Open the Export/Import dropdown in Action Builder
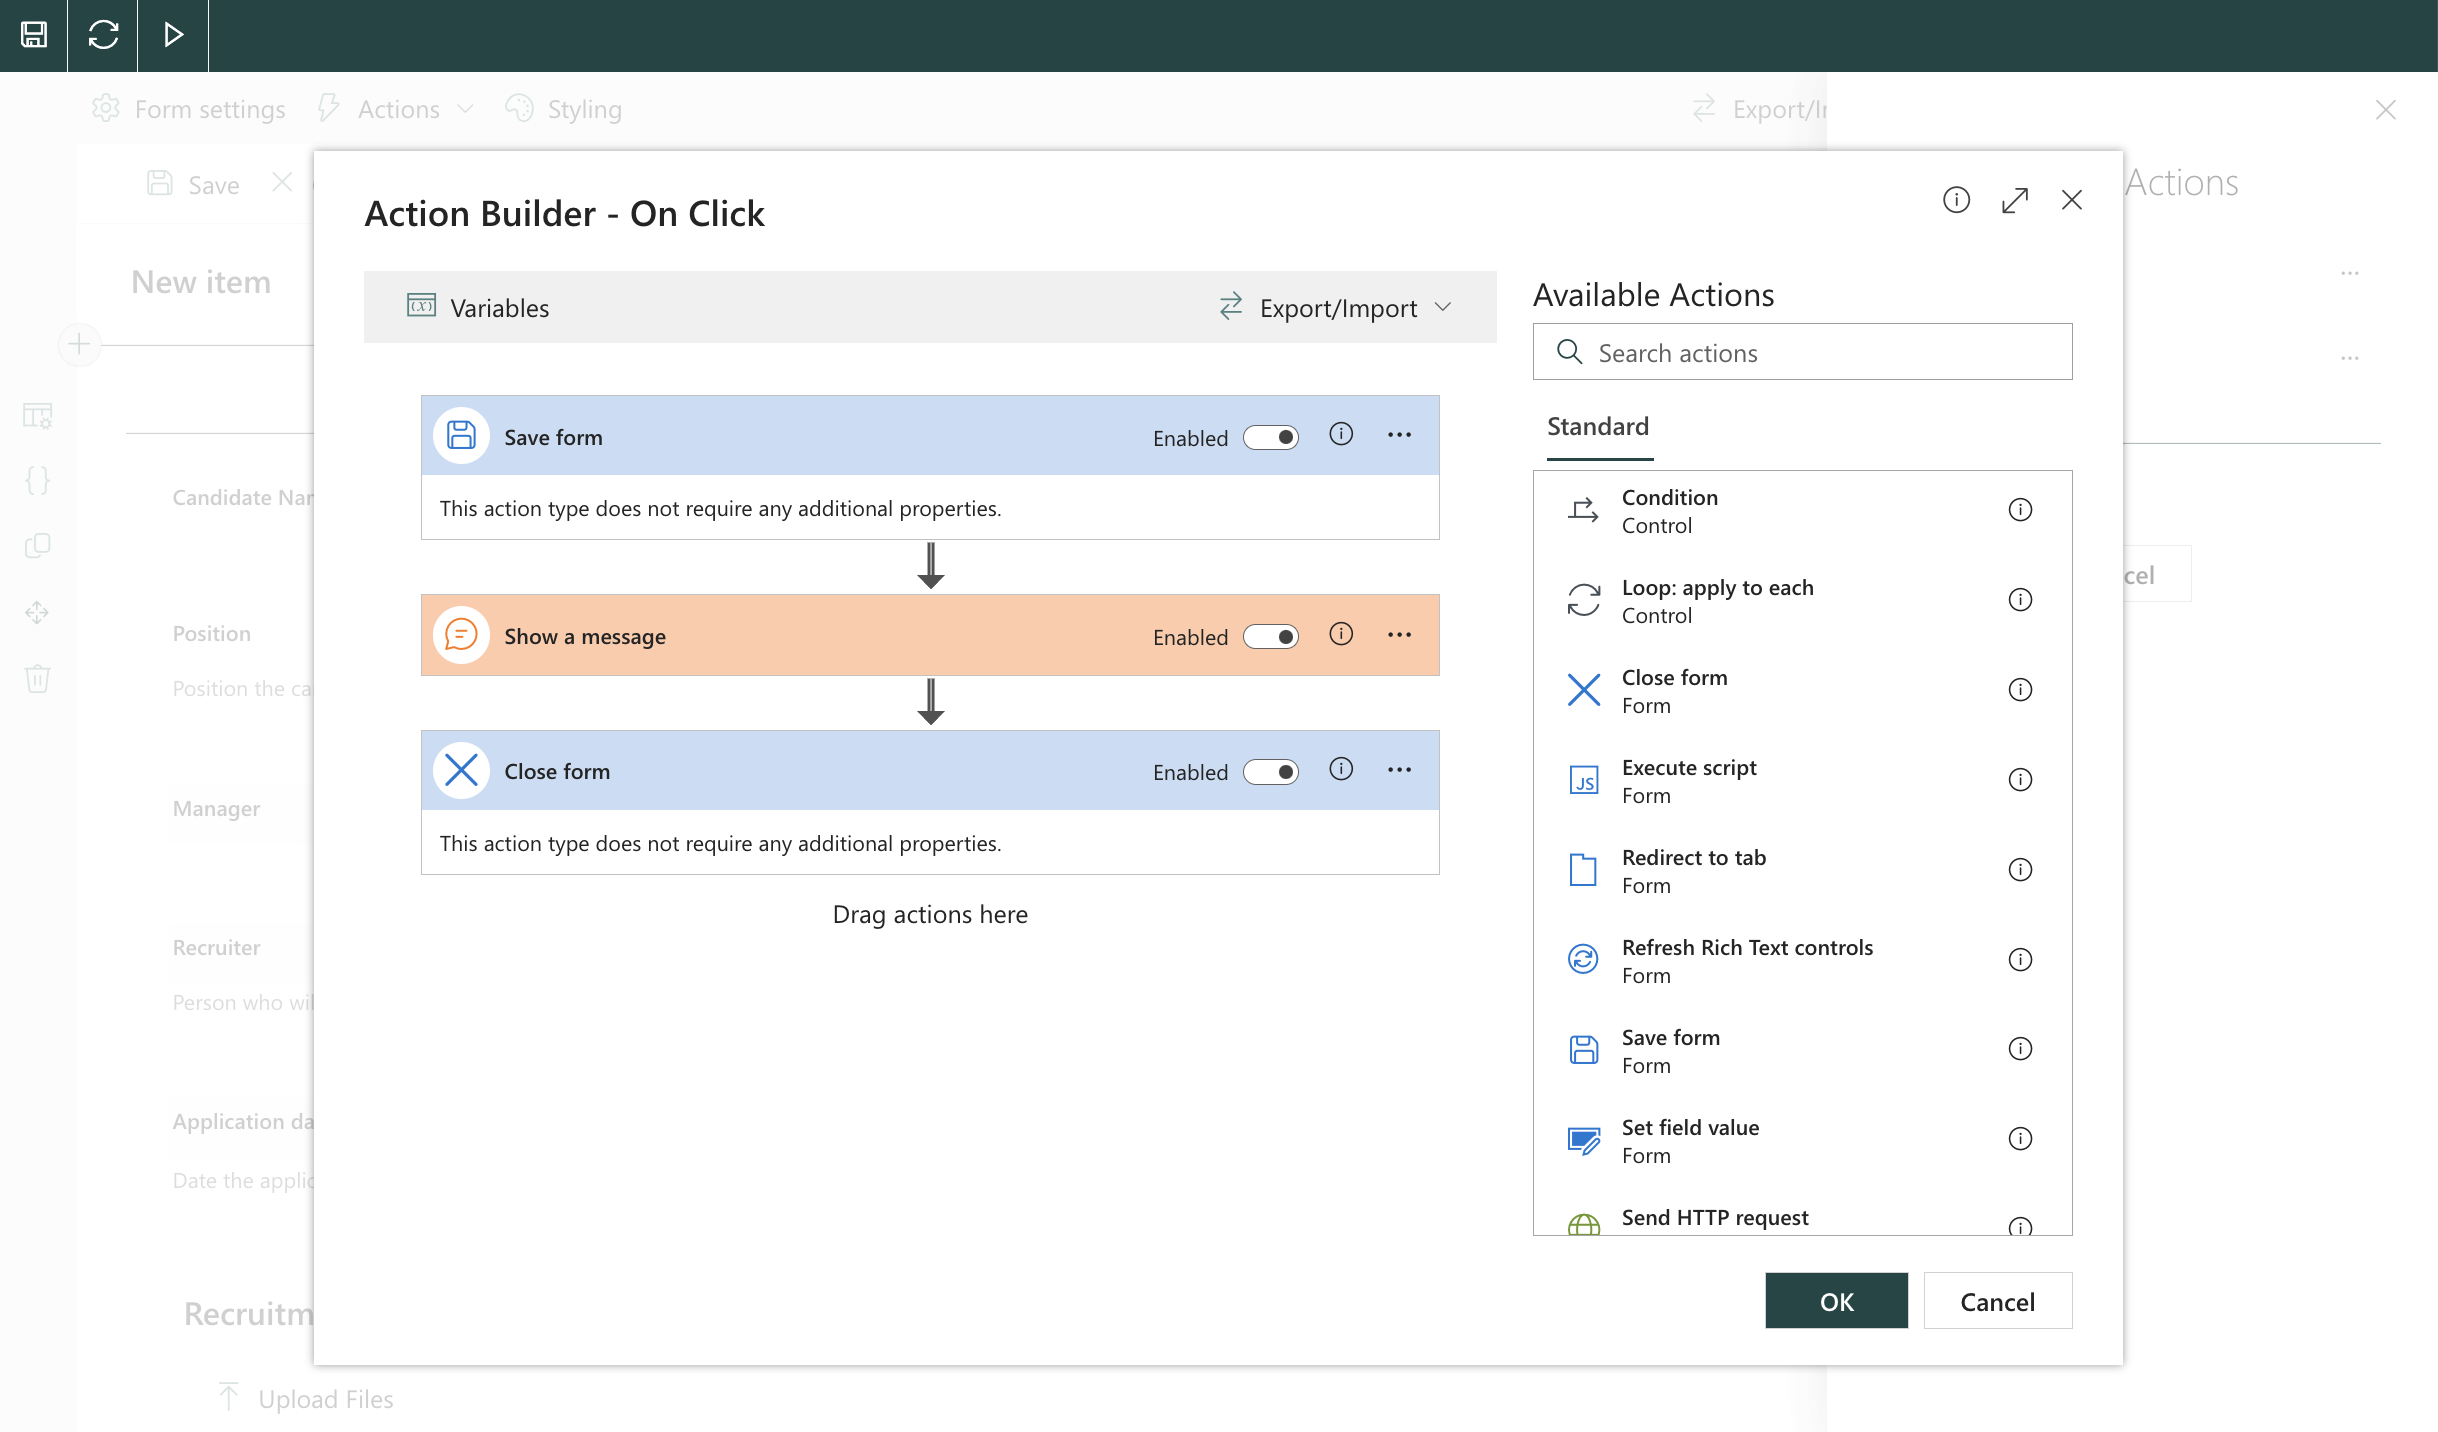This screenshot has width=2438, height=1432. coord(1336,307)
